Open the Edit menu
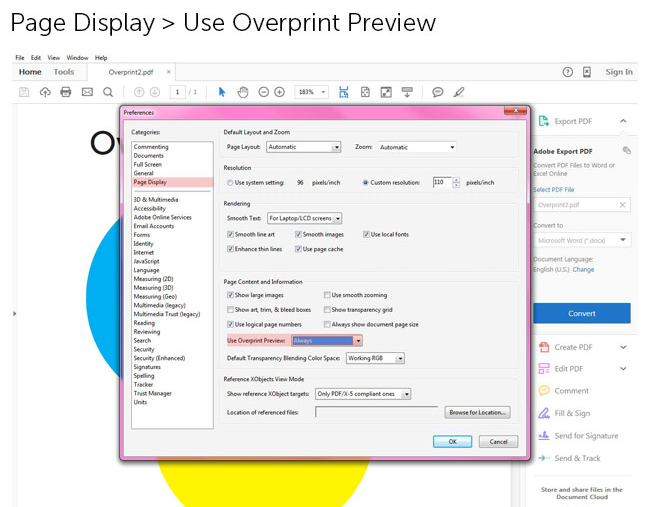 [36, 58]
